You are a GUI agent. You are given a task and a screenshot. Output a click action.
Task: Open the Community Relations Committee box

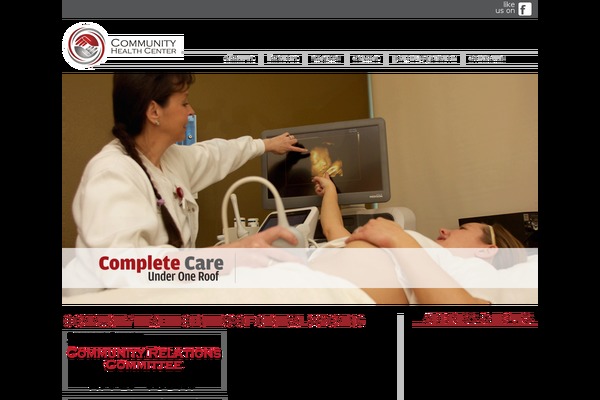coord(144,360)
